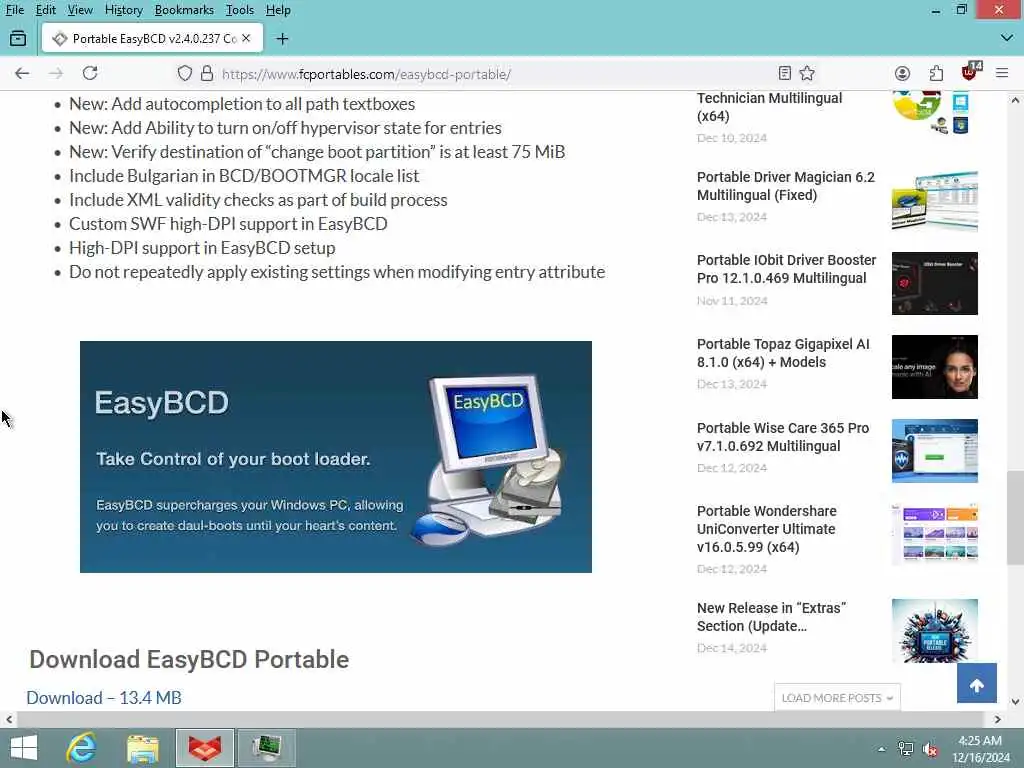Click the scrollbar down arrow
Image resolution: width=1024 pixels, height=768 pixels.
click(x=1015, y=703)
